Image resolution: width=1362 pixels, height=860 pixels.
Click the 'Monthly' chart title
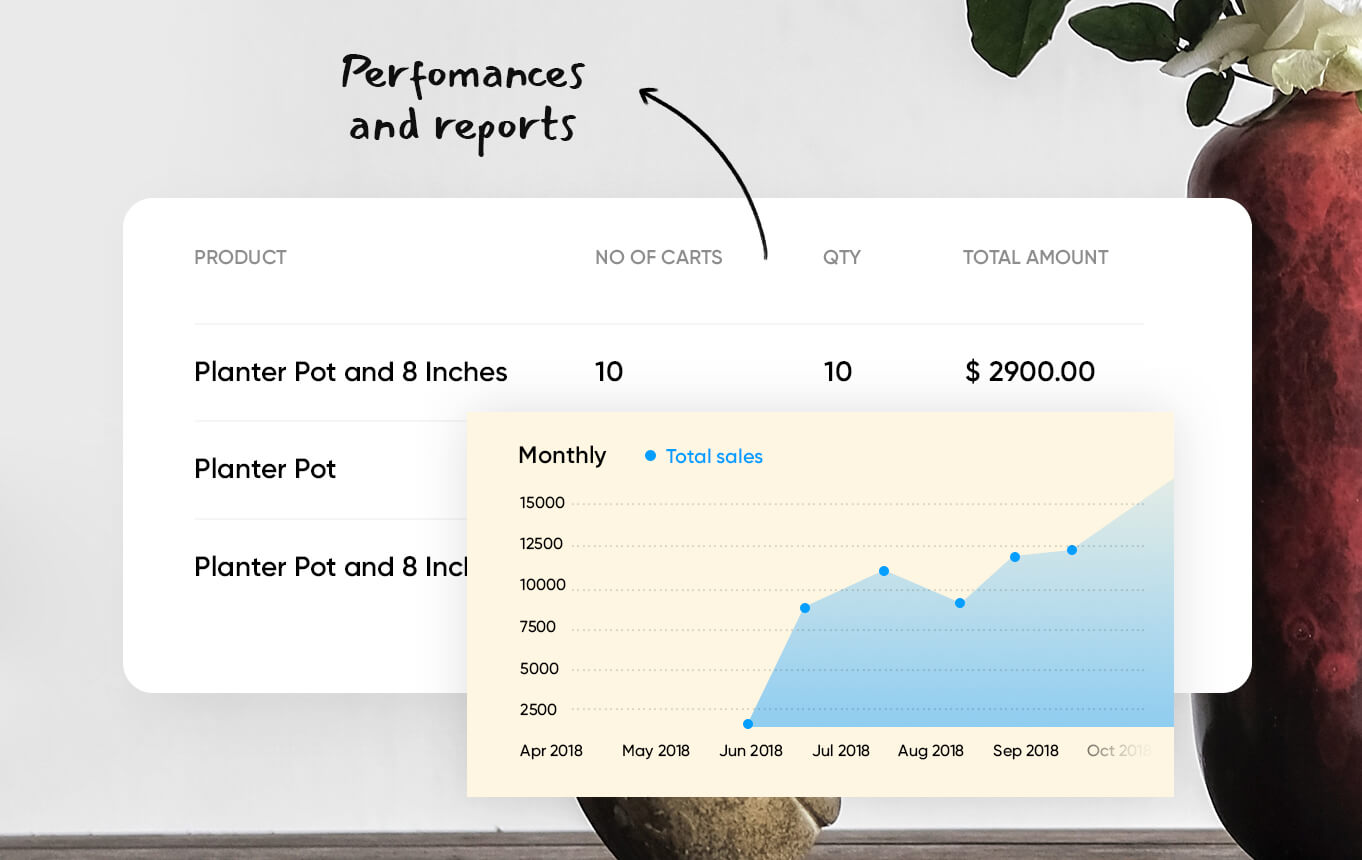562,455
